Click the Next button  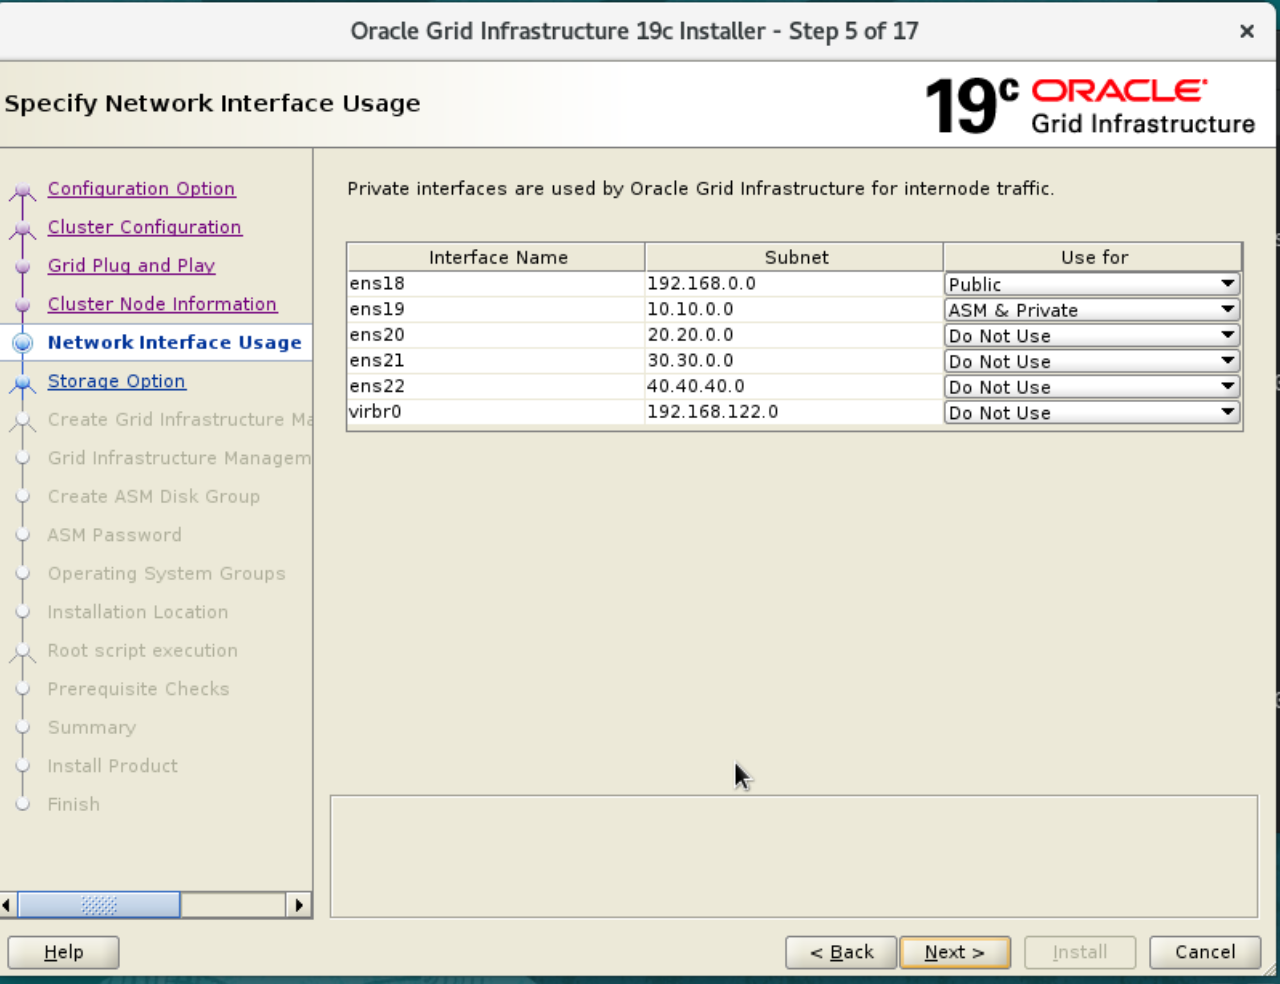pos(955,952)
